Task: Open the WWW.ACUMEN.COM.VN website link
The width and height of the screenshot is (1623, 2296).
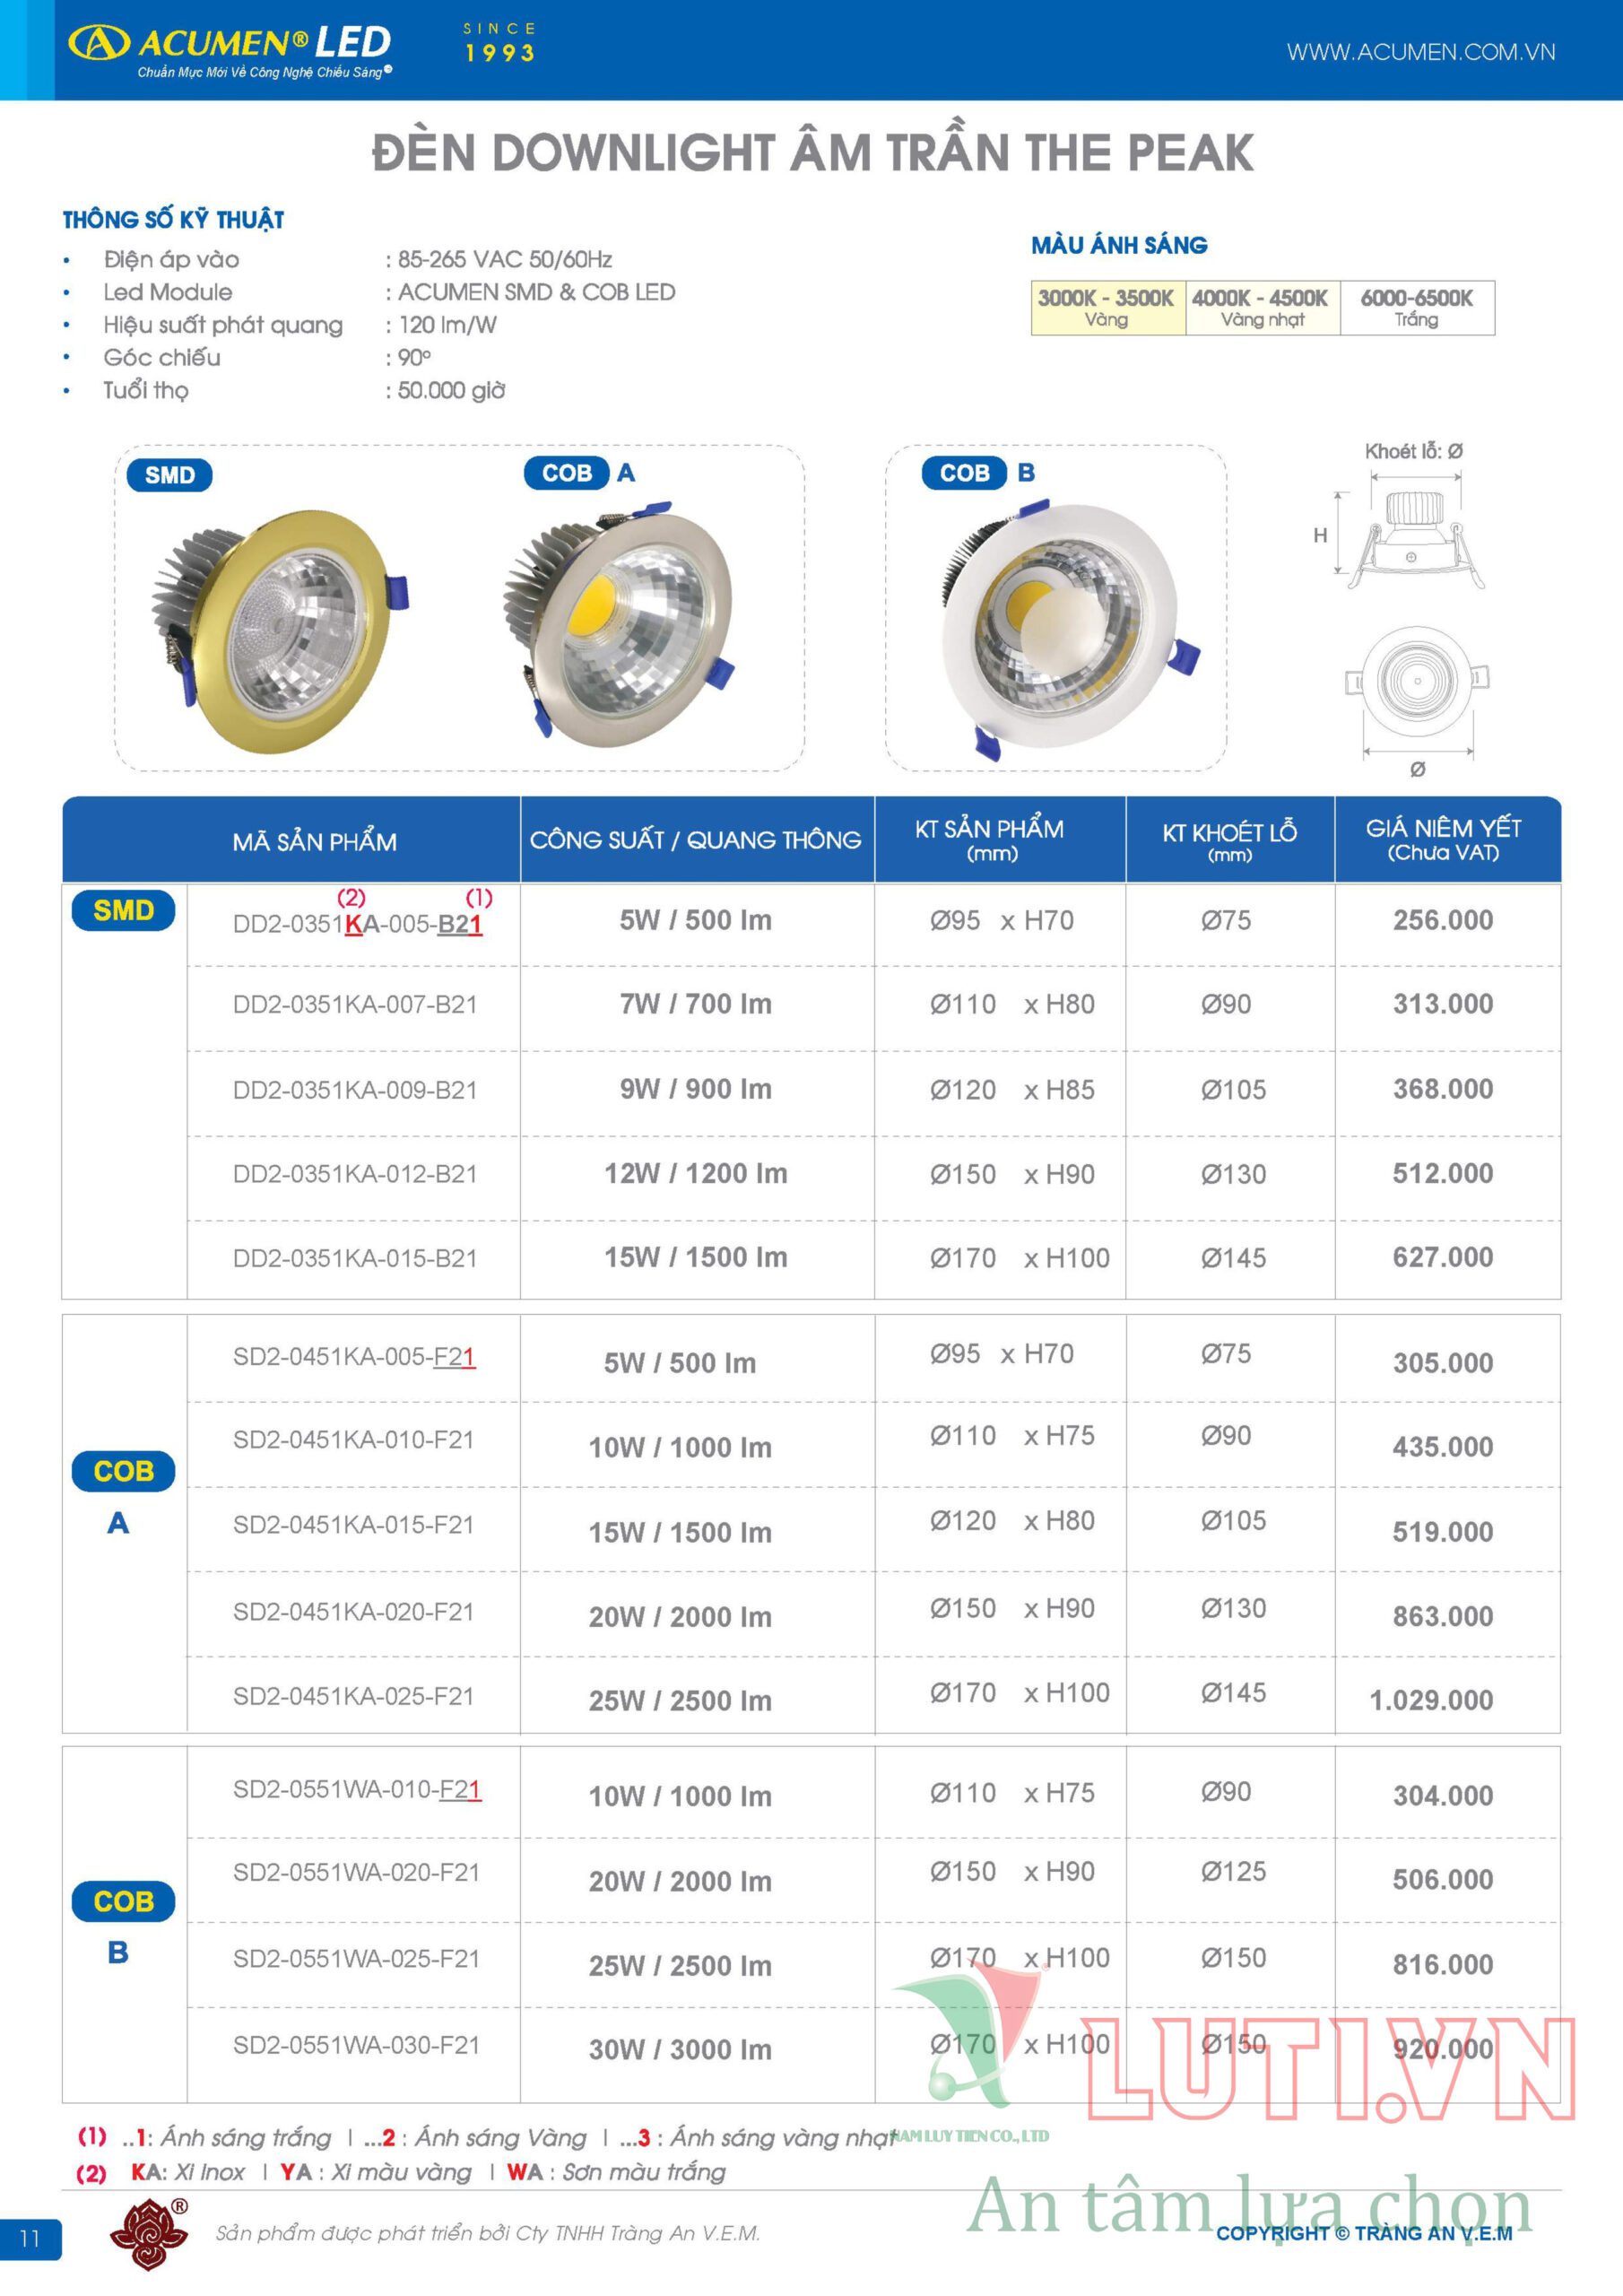Action: tap(1420, 52)
